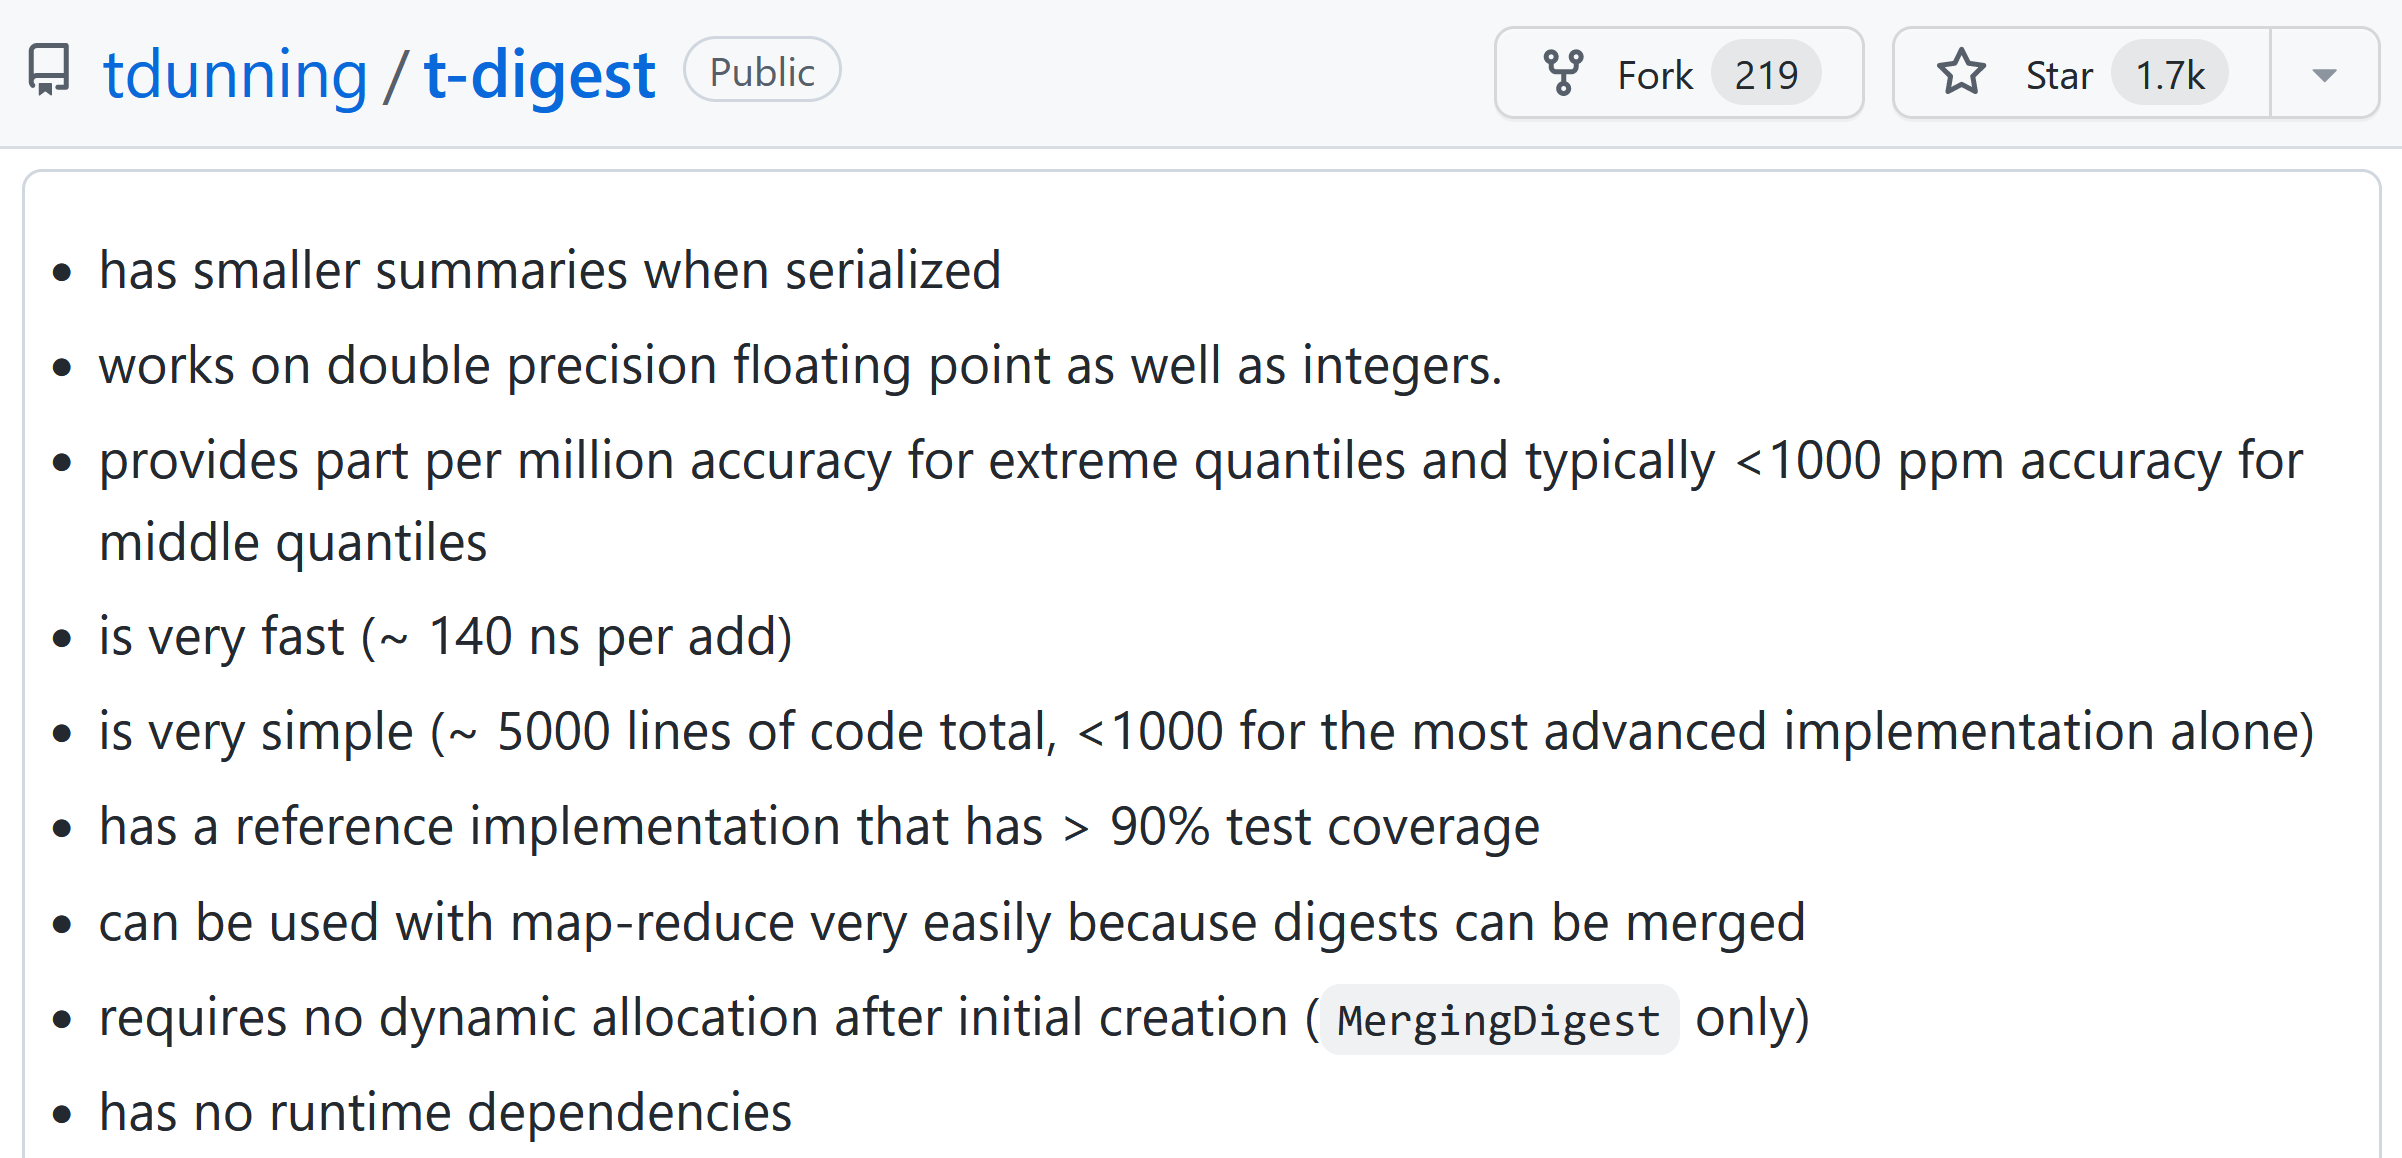Open the t-digest repository link
2402x1158 pixels.
click(x=539, y=74)
